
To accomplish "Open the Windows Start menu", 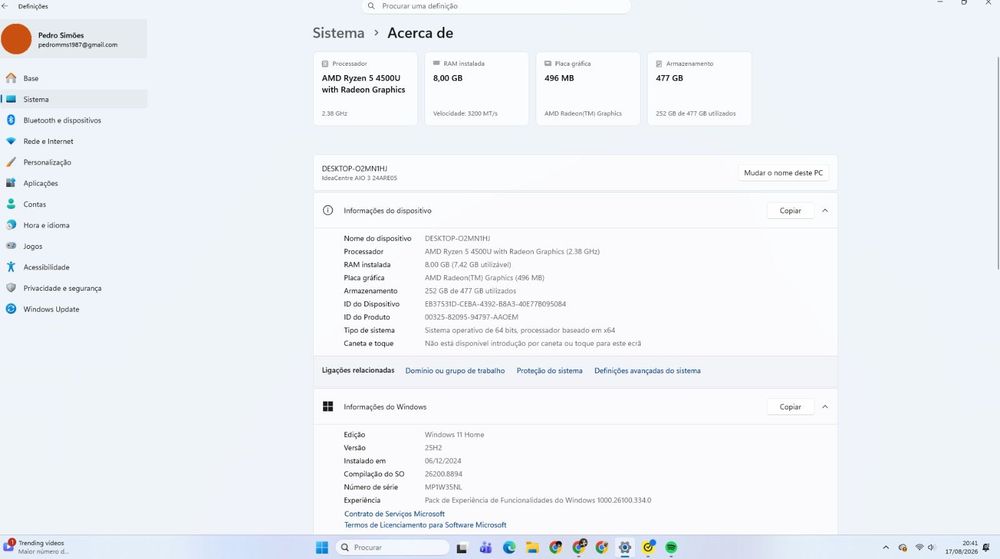I will (322, 548).
